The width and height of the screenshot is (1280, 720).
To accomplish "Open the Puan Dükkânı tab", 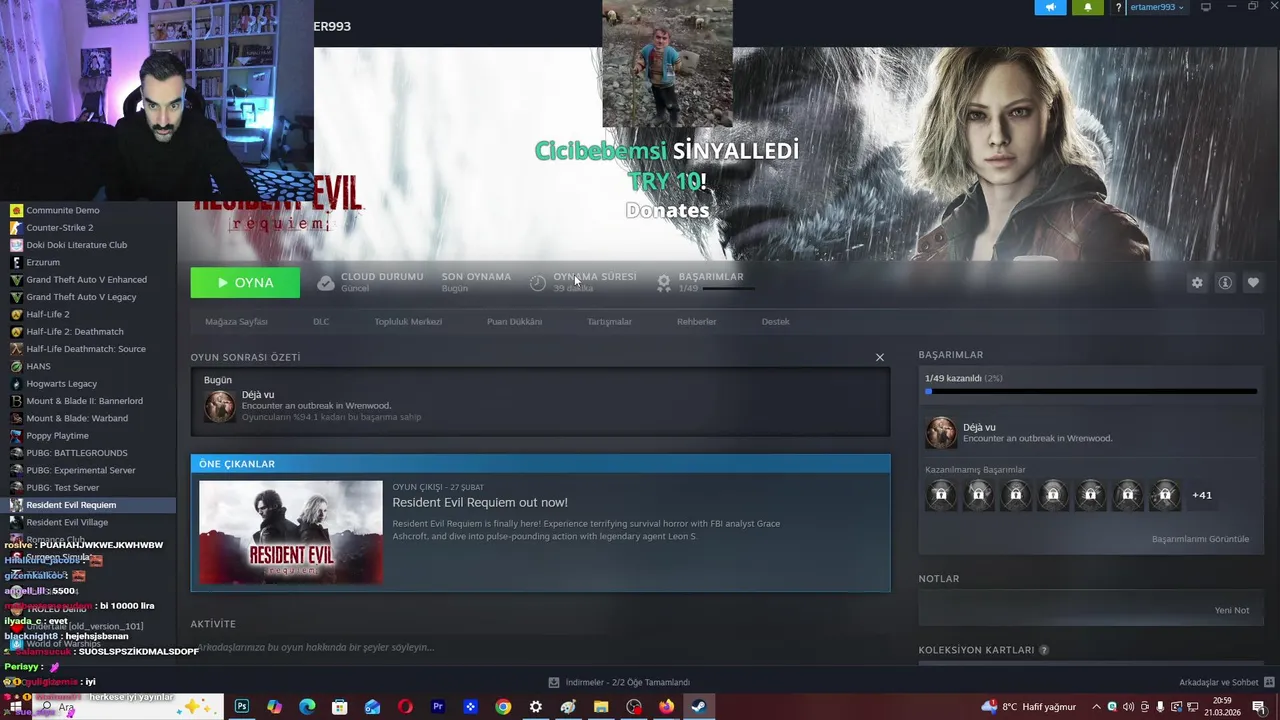I will (x=514, y=322).
